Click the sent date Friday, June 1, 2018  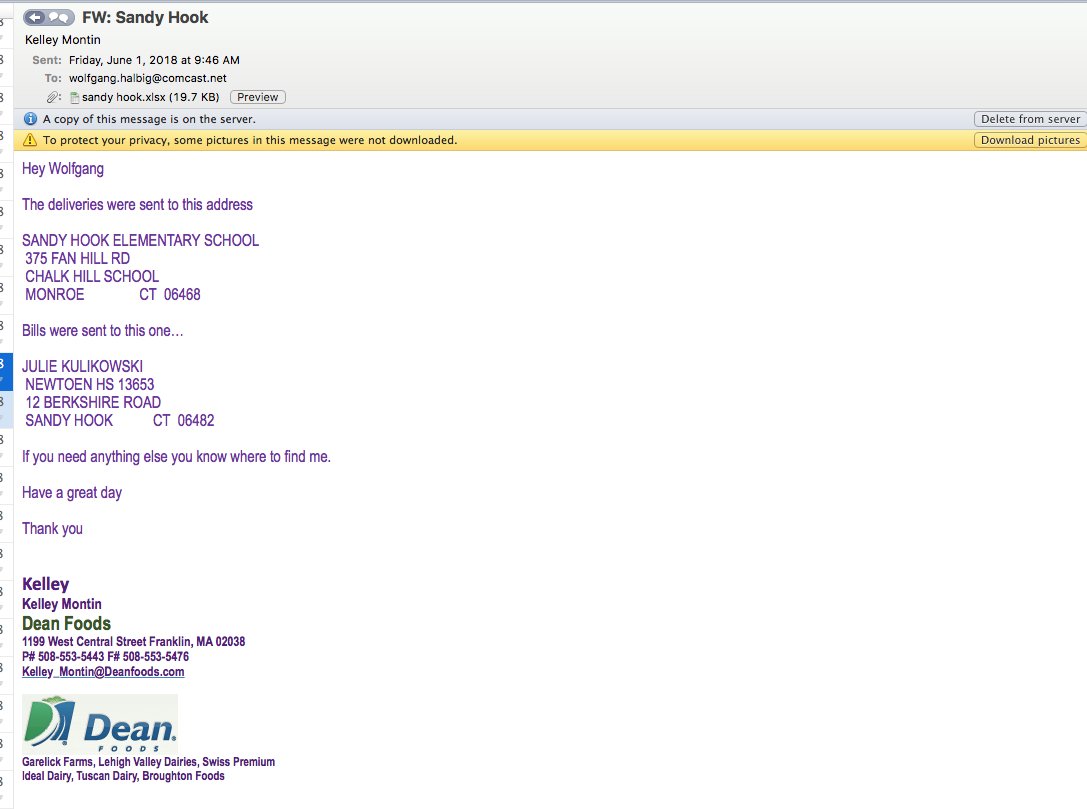tap(154, 60)
